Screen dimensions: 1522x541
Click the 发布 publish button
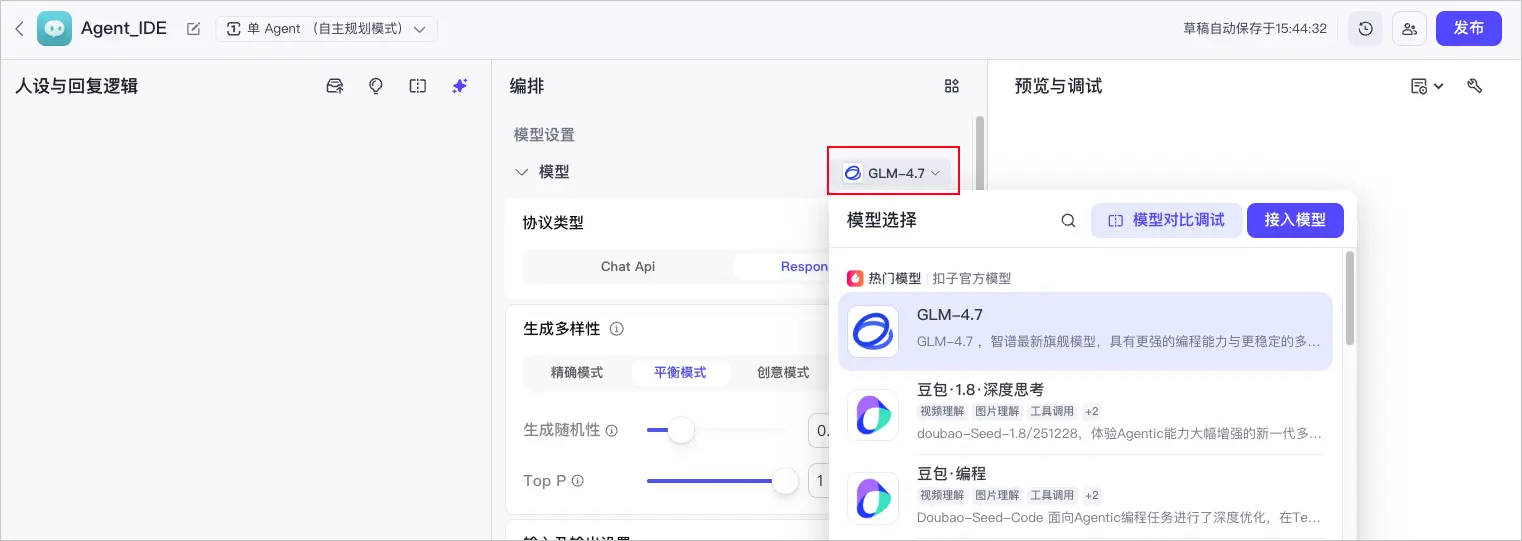point(1469,29)
